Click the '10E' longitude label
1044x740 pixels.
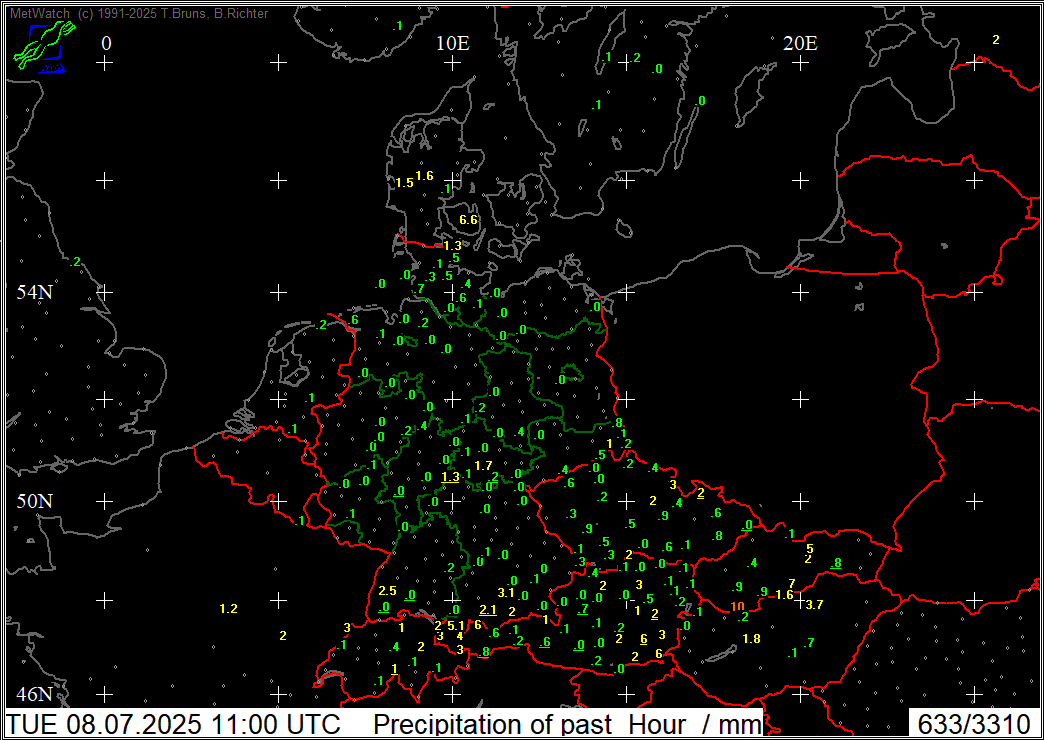[453, 43]
